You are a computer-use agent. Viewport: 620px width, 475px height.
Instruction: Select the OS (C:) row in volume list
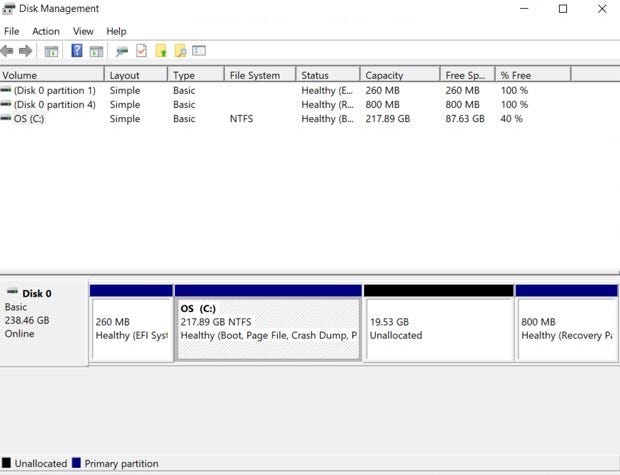[28, 119]
